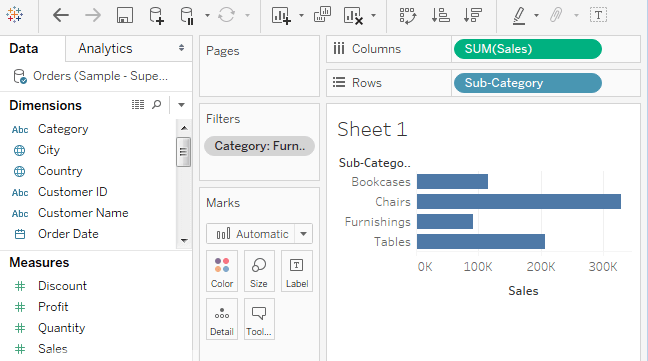
Task: Open the Automatic mark type dropdown
Action: point(260,234)
